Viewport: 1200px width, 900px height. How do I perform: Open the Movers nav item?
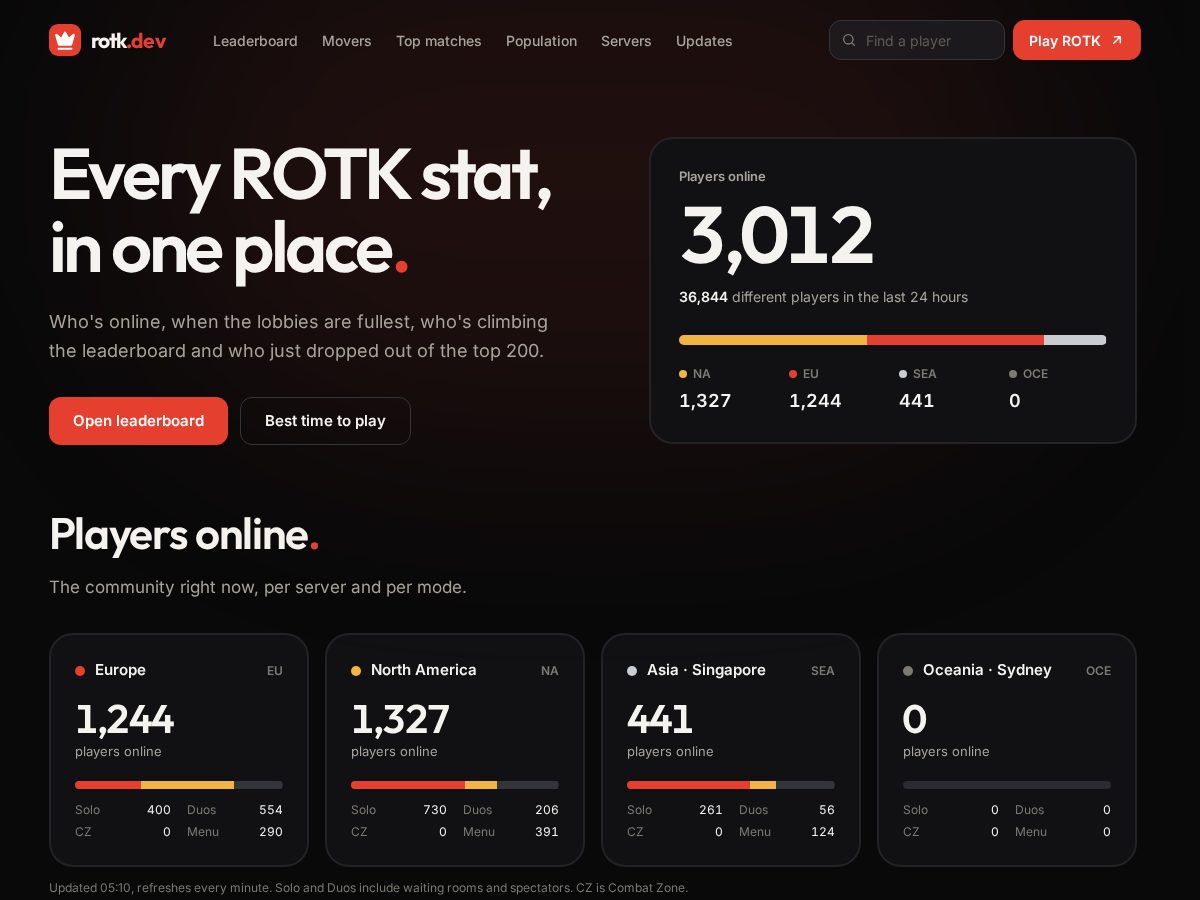coord(347,41)
